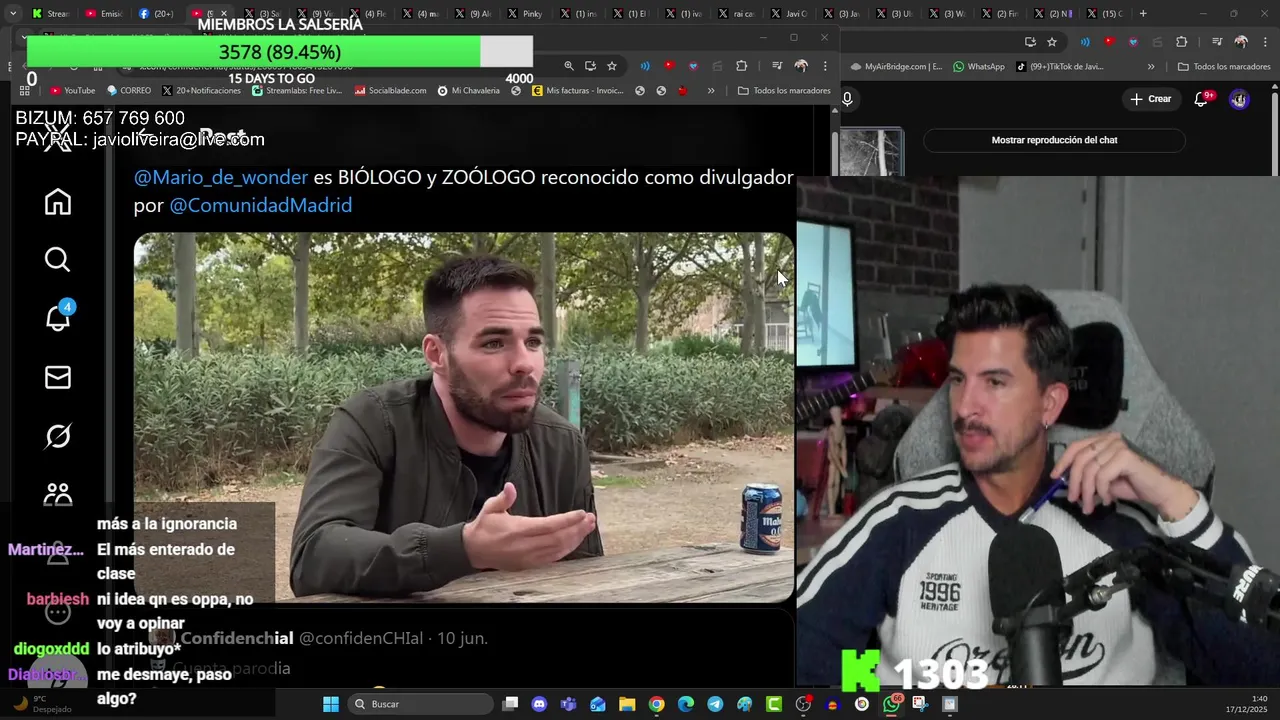Open the Mis facturas bookmark
Screen dimensions: 1280x720
(x=578, y=90)
